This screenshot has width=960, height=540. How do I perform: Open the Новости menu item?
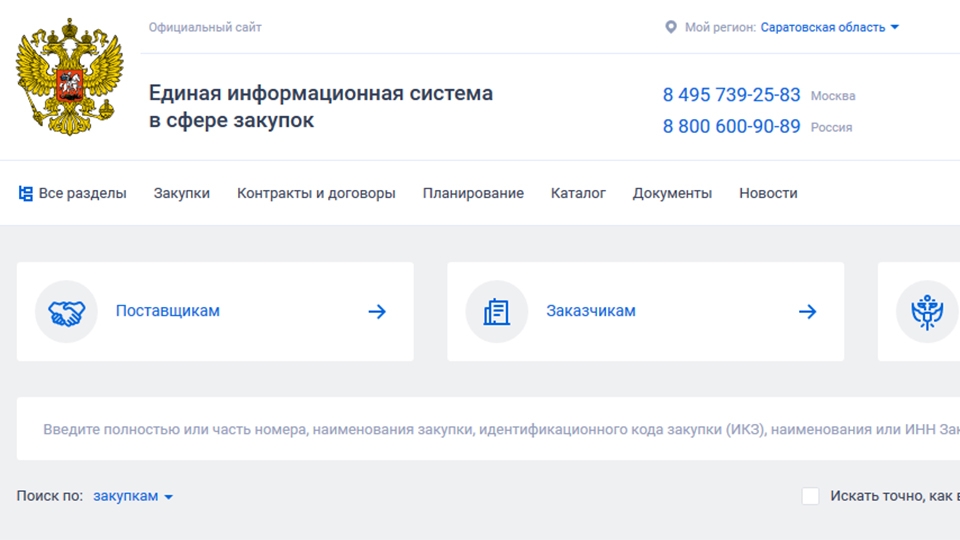point(768,193)
